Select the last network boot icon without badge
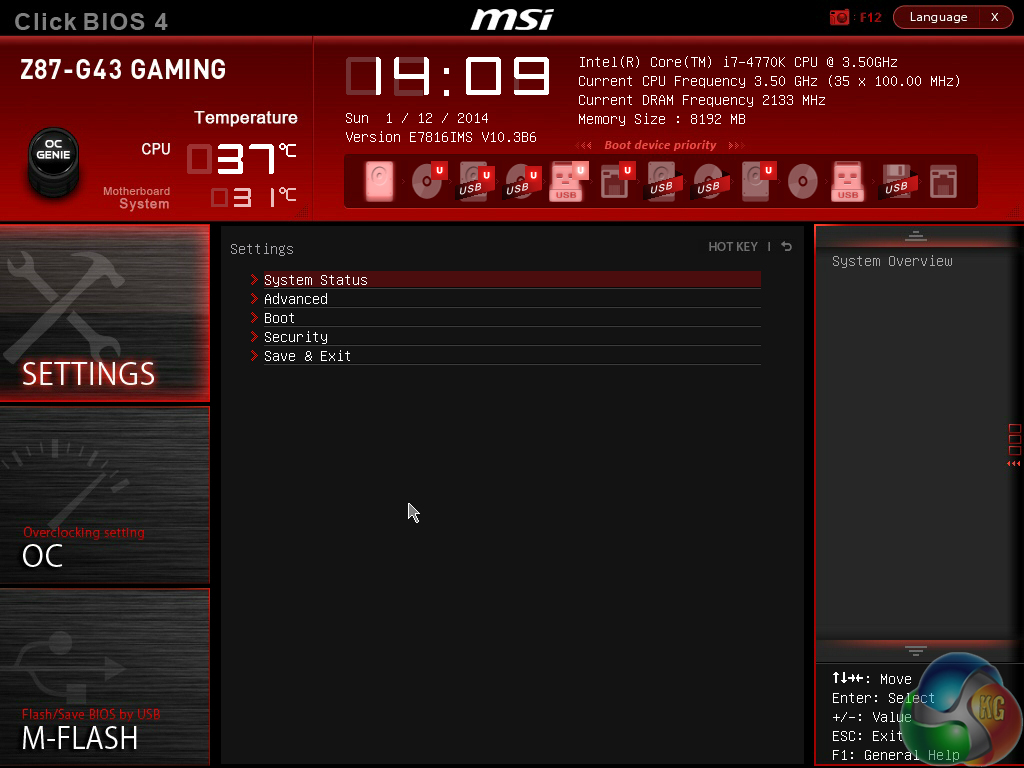The image size is (1024, 768). [944, 181]
